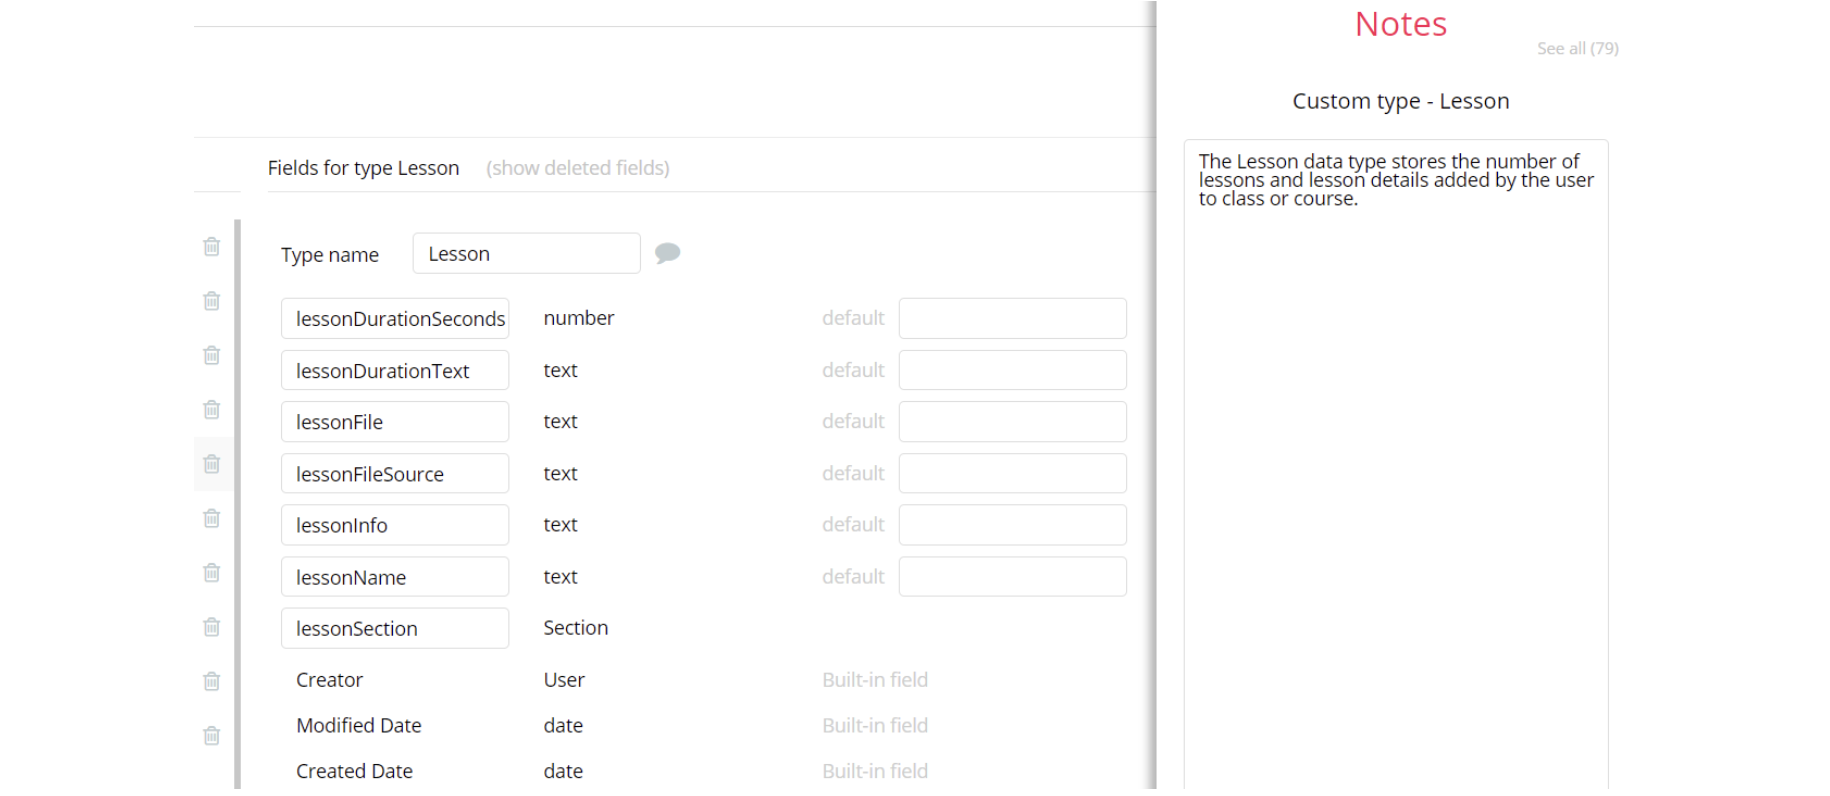The width and height of the screenshot is (1830, 796).
Task: Click into the lessonName field name box
Action: 395,577
